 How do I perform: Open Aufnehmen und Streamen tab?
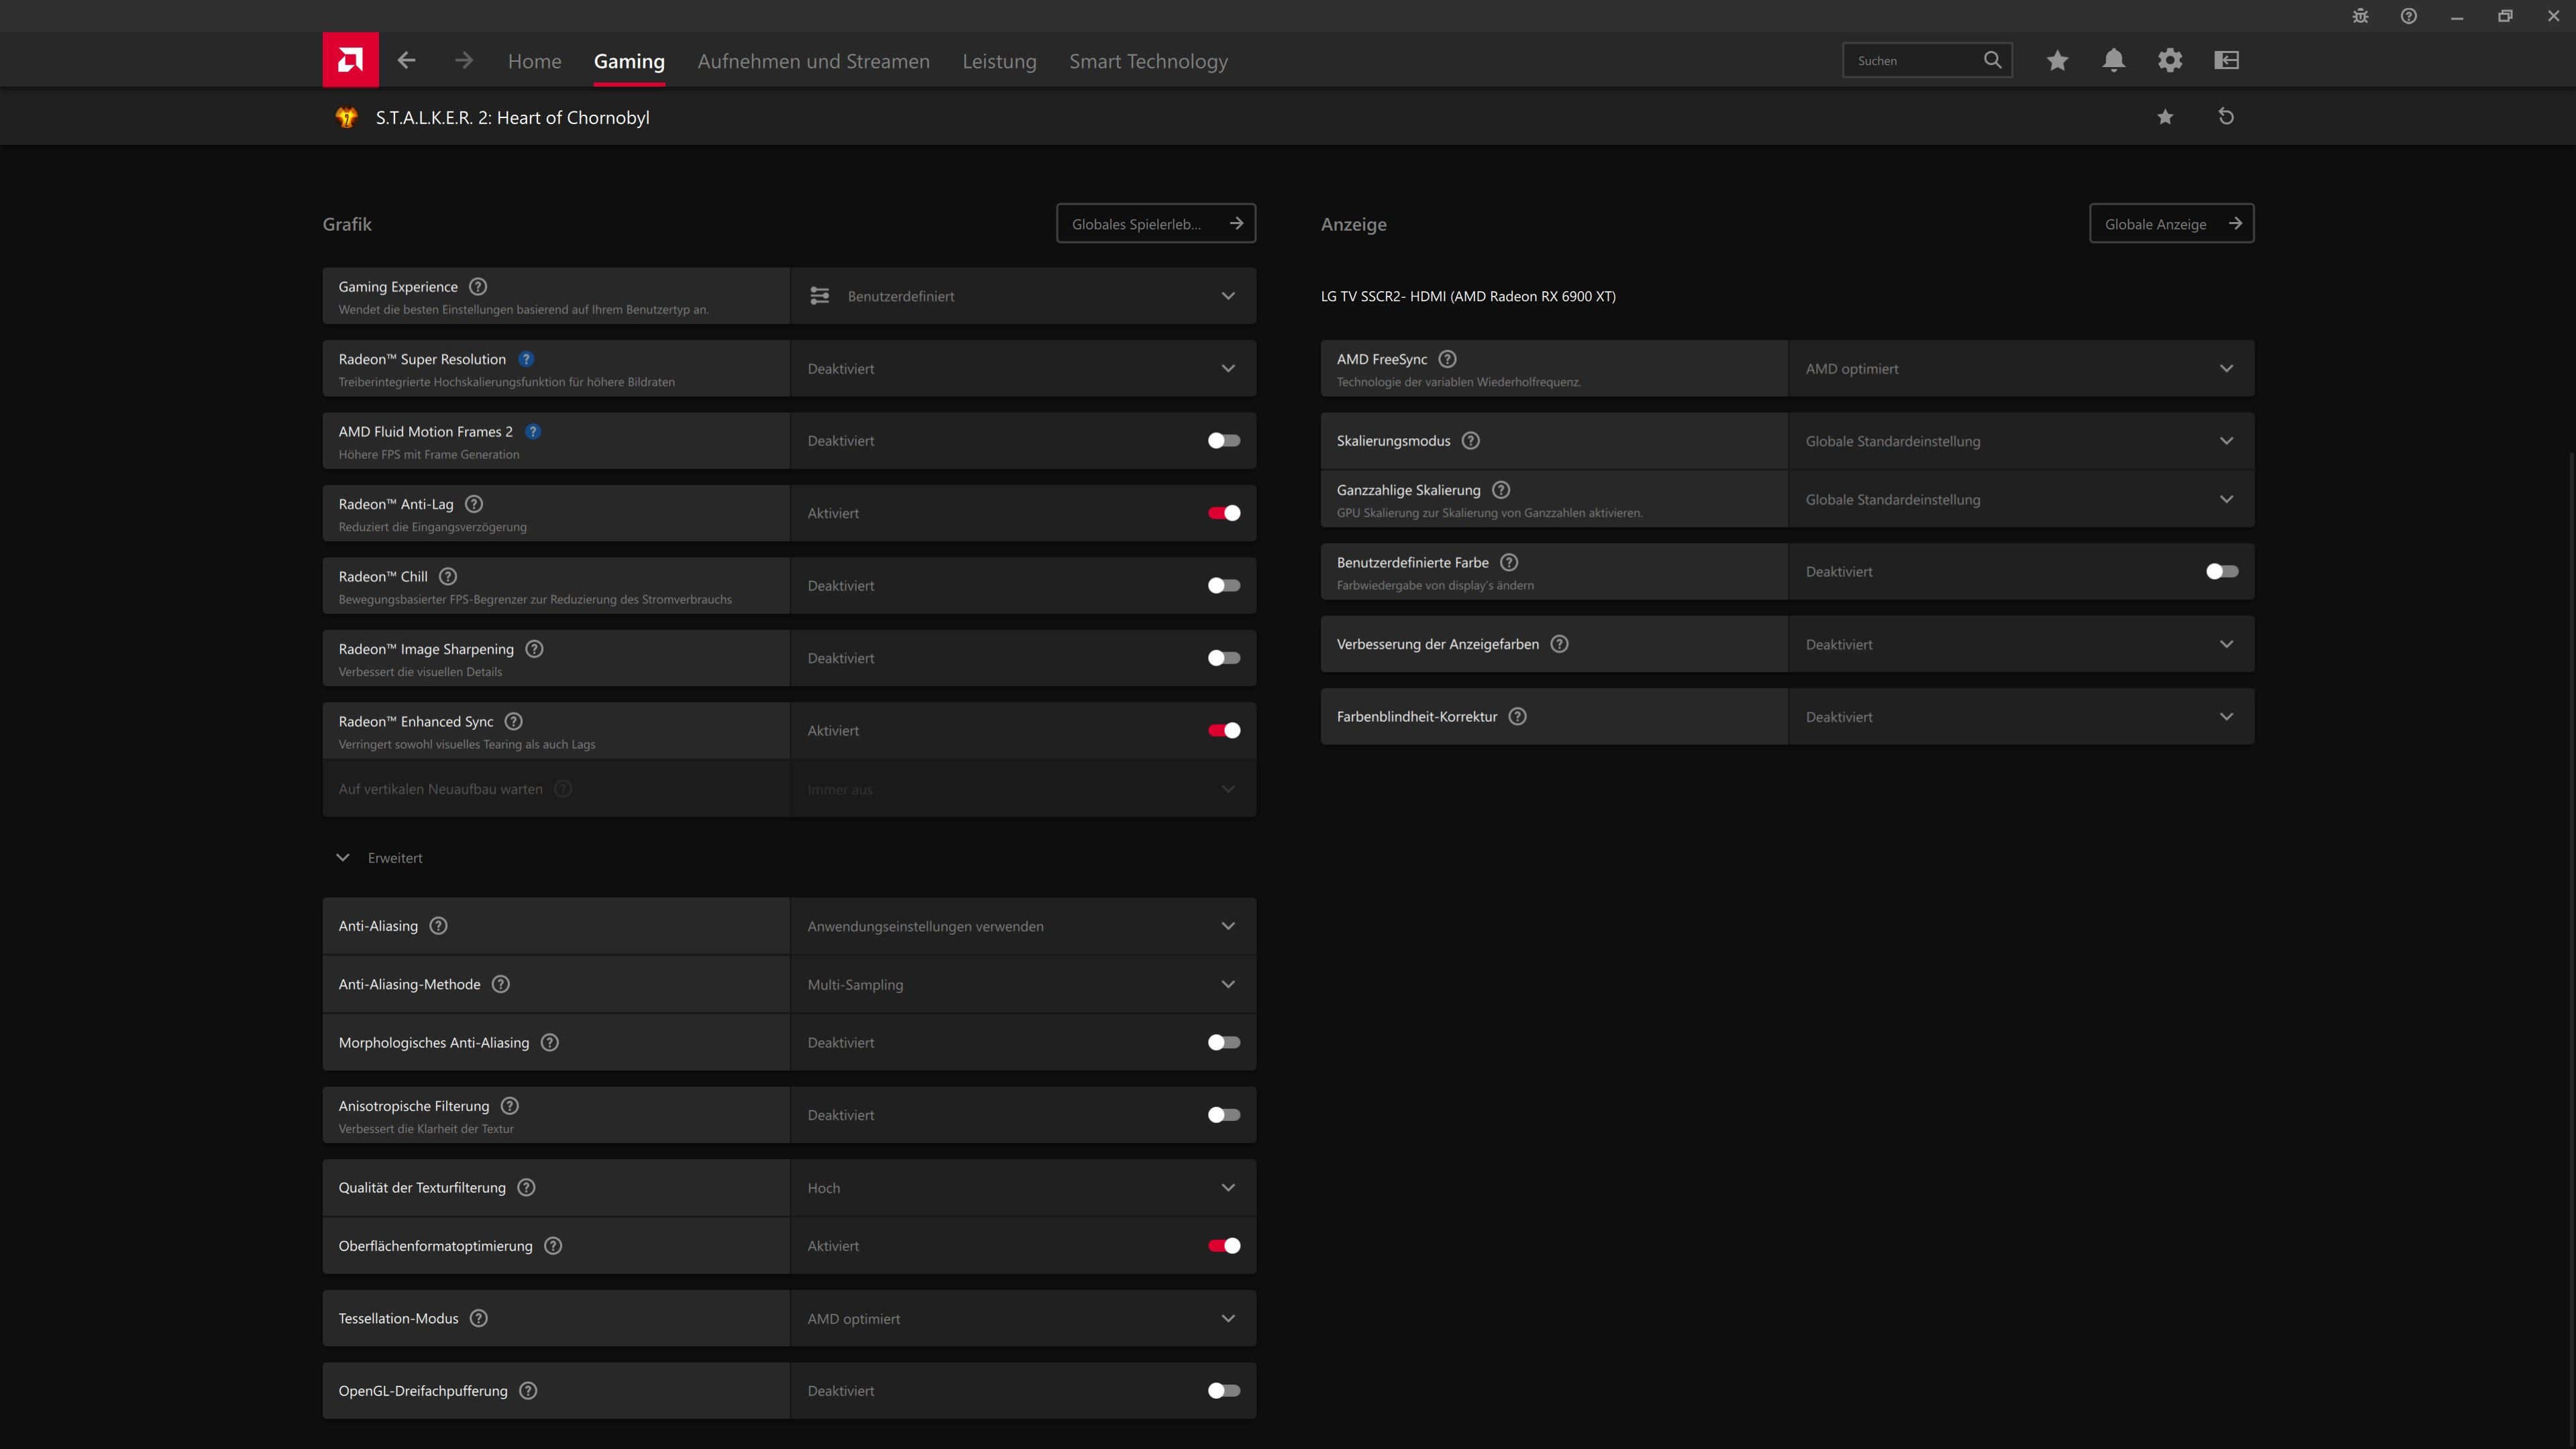coord(813,61)
